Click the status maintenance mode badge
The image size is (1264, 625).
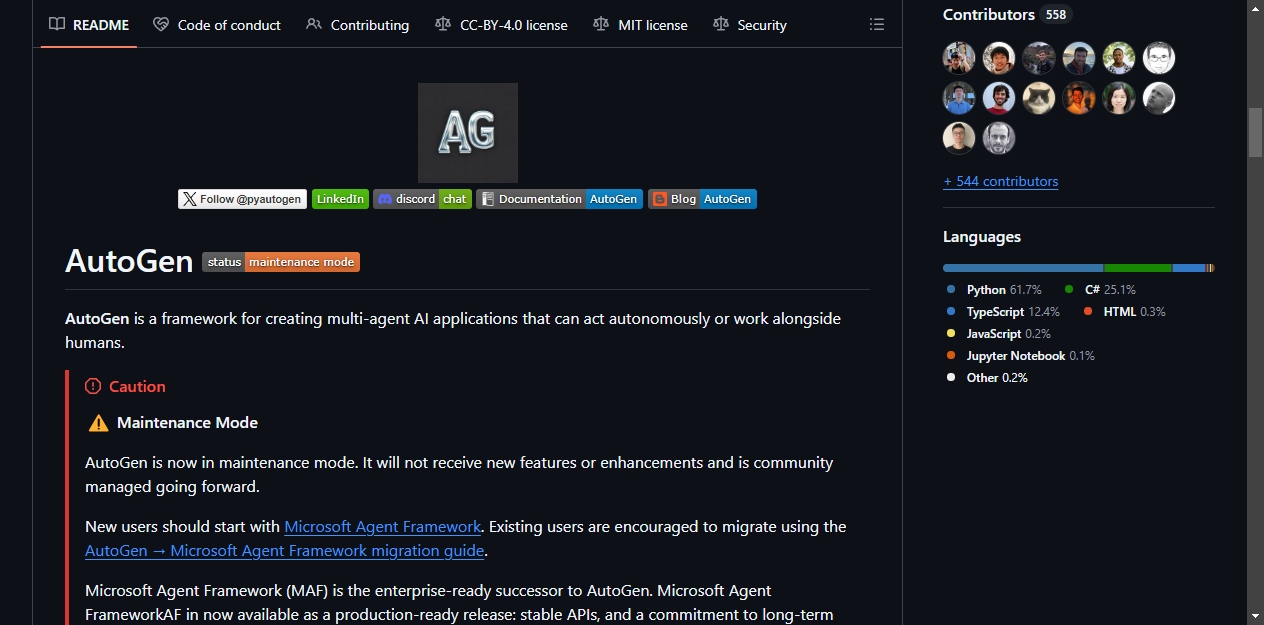(x=281, y=262)
